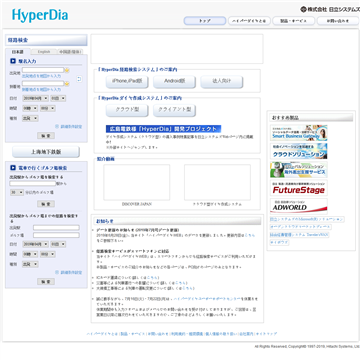360x360 pixels.
Task: Play the クラウド型ダイヤ作成システム video thumbnail
Action: [217, 182]
